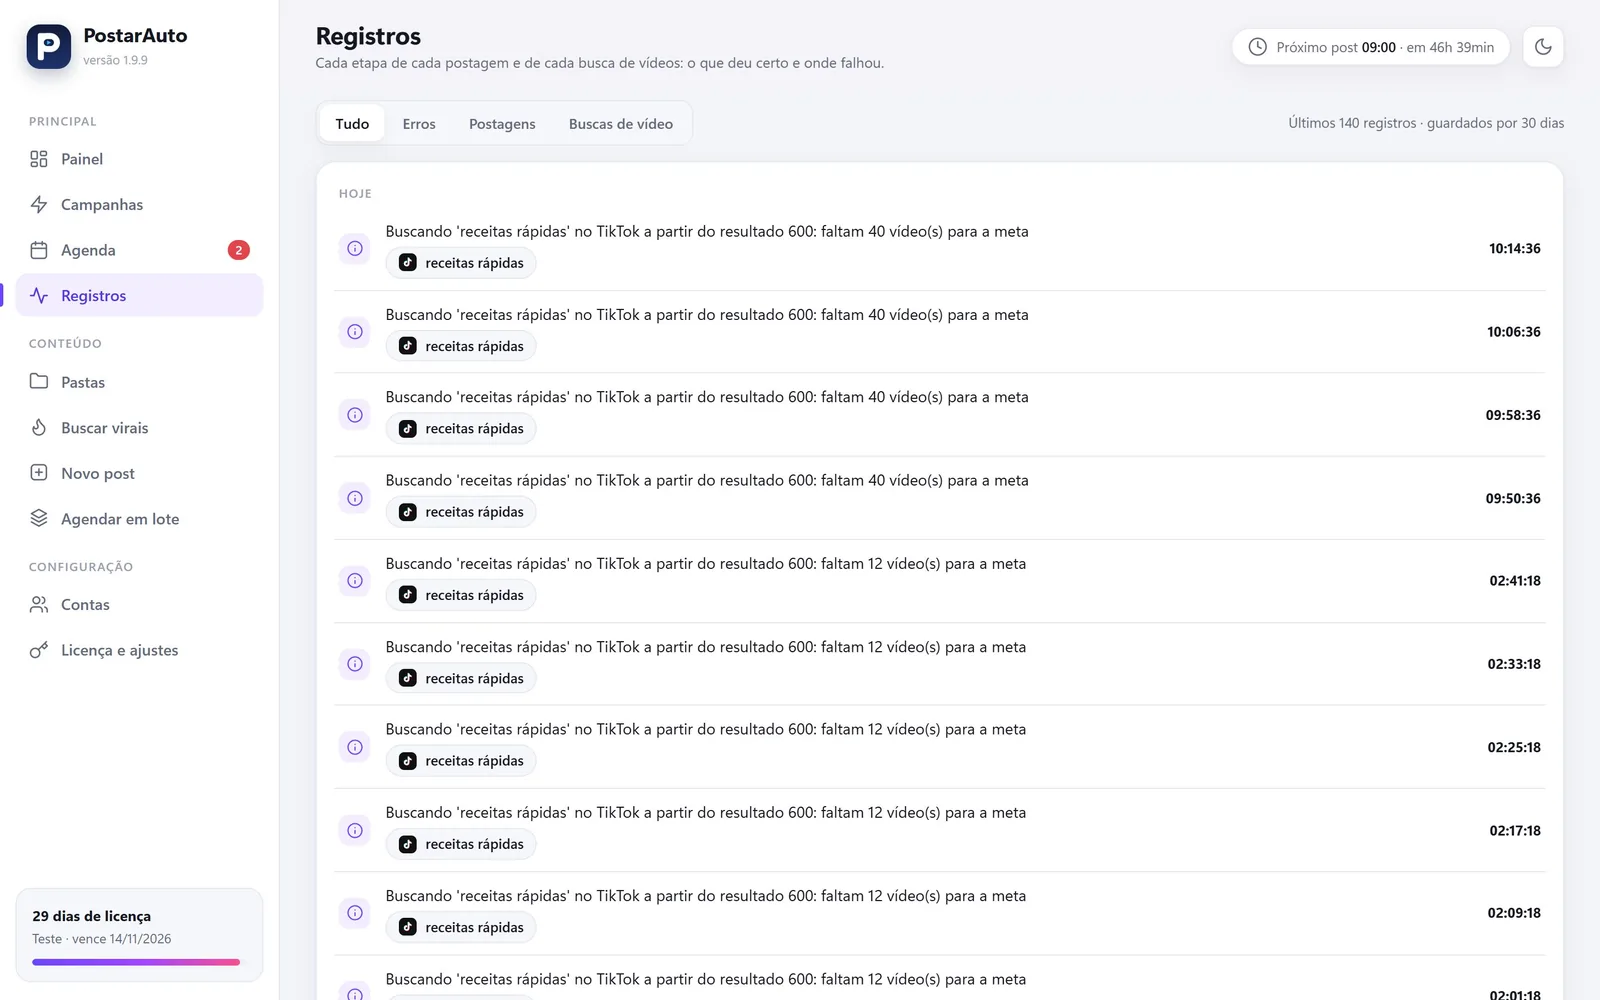Click the 10:06:36 timestamp
Viewport: 1600px width, 1000px height.
[1513, 332]
